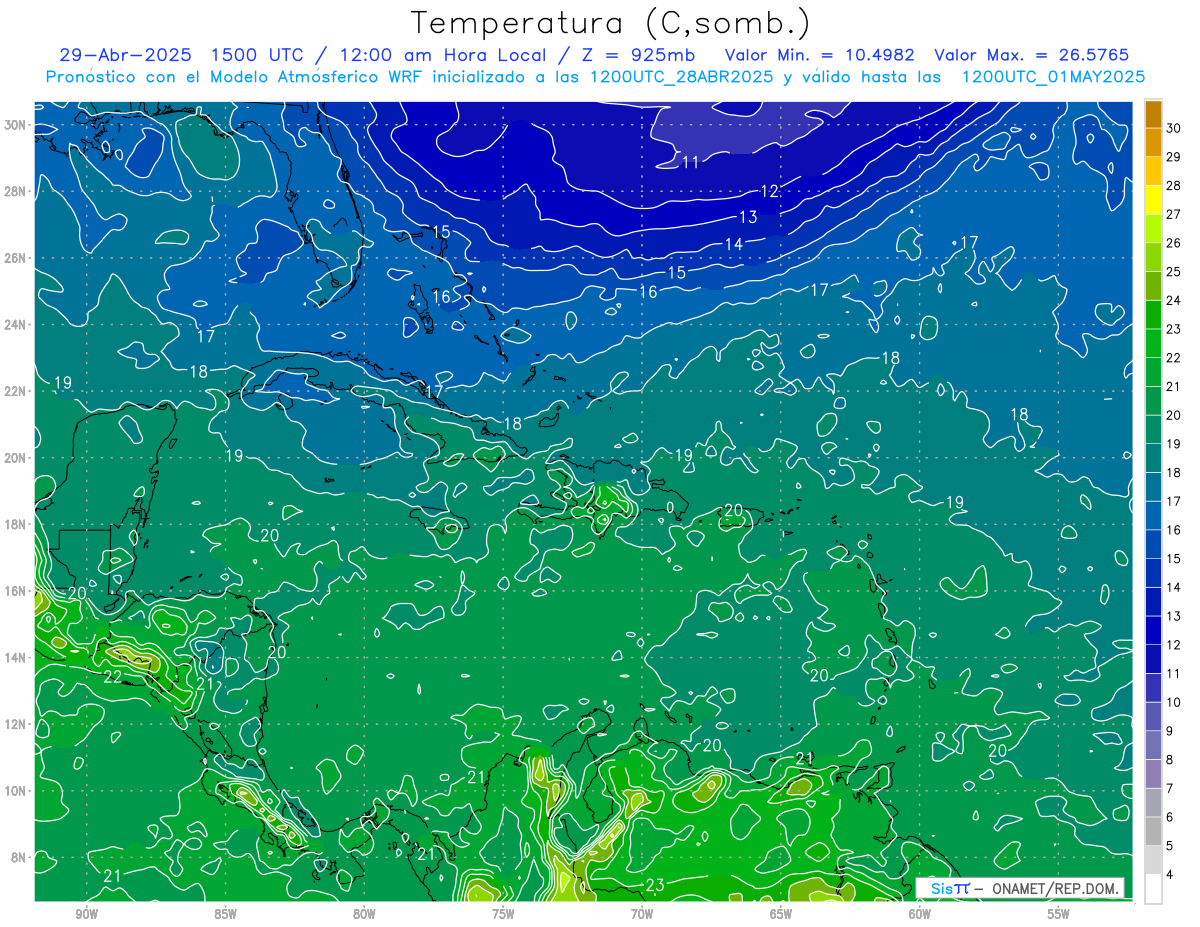Click the "1200UTC_01MAY2025" valid-until timestamp

tap(1053, 77)
